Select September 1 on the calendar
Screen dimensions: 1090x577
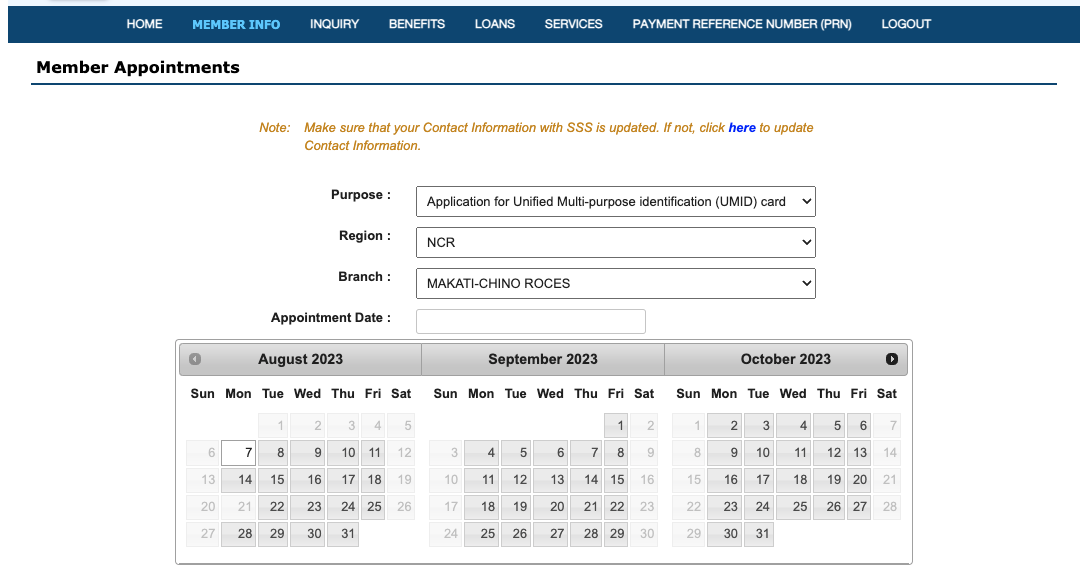[615, 425]
